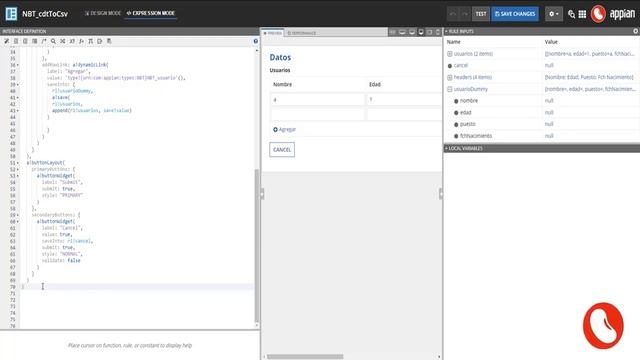Click the usuarios value text
Image resolution: width=640 pixels, height=360 pixels.
(x=589, y=54)
